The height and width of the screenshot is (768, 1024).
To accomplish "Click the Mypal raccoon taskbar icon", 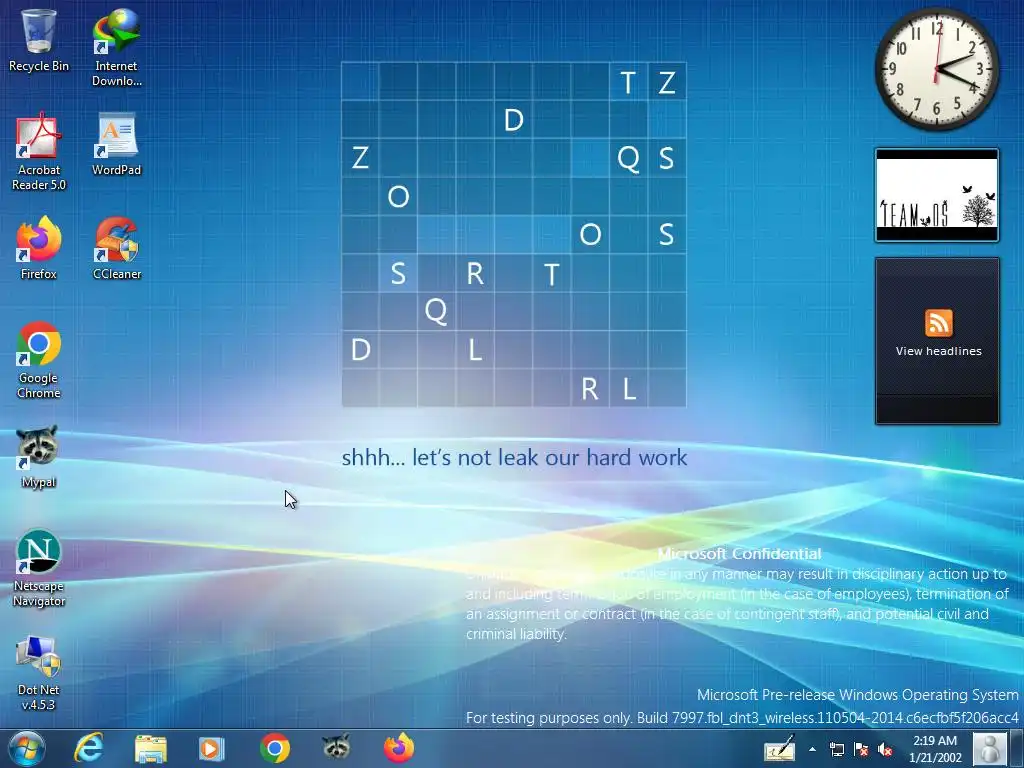I will (x=336, y=747).
